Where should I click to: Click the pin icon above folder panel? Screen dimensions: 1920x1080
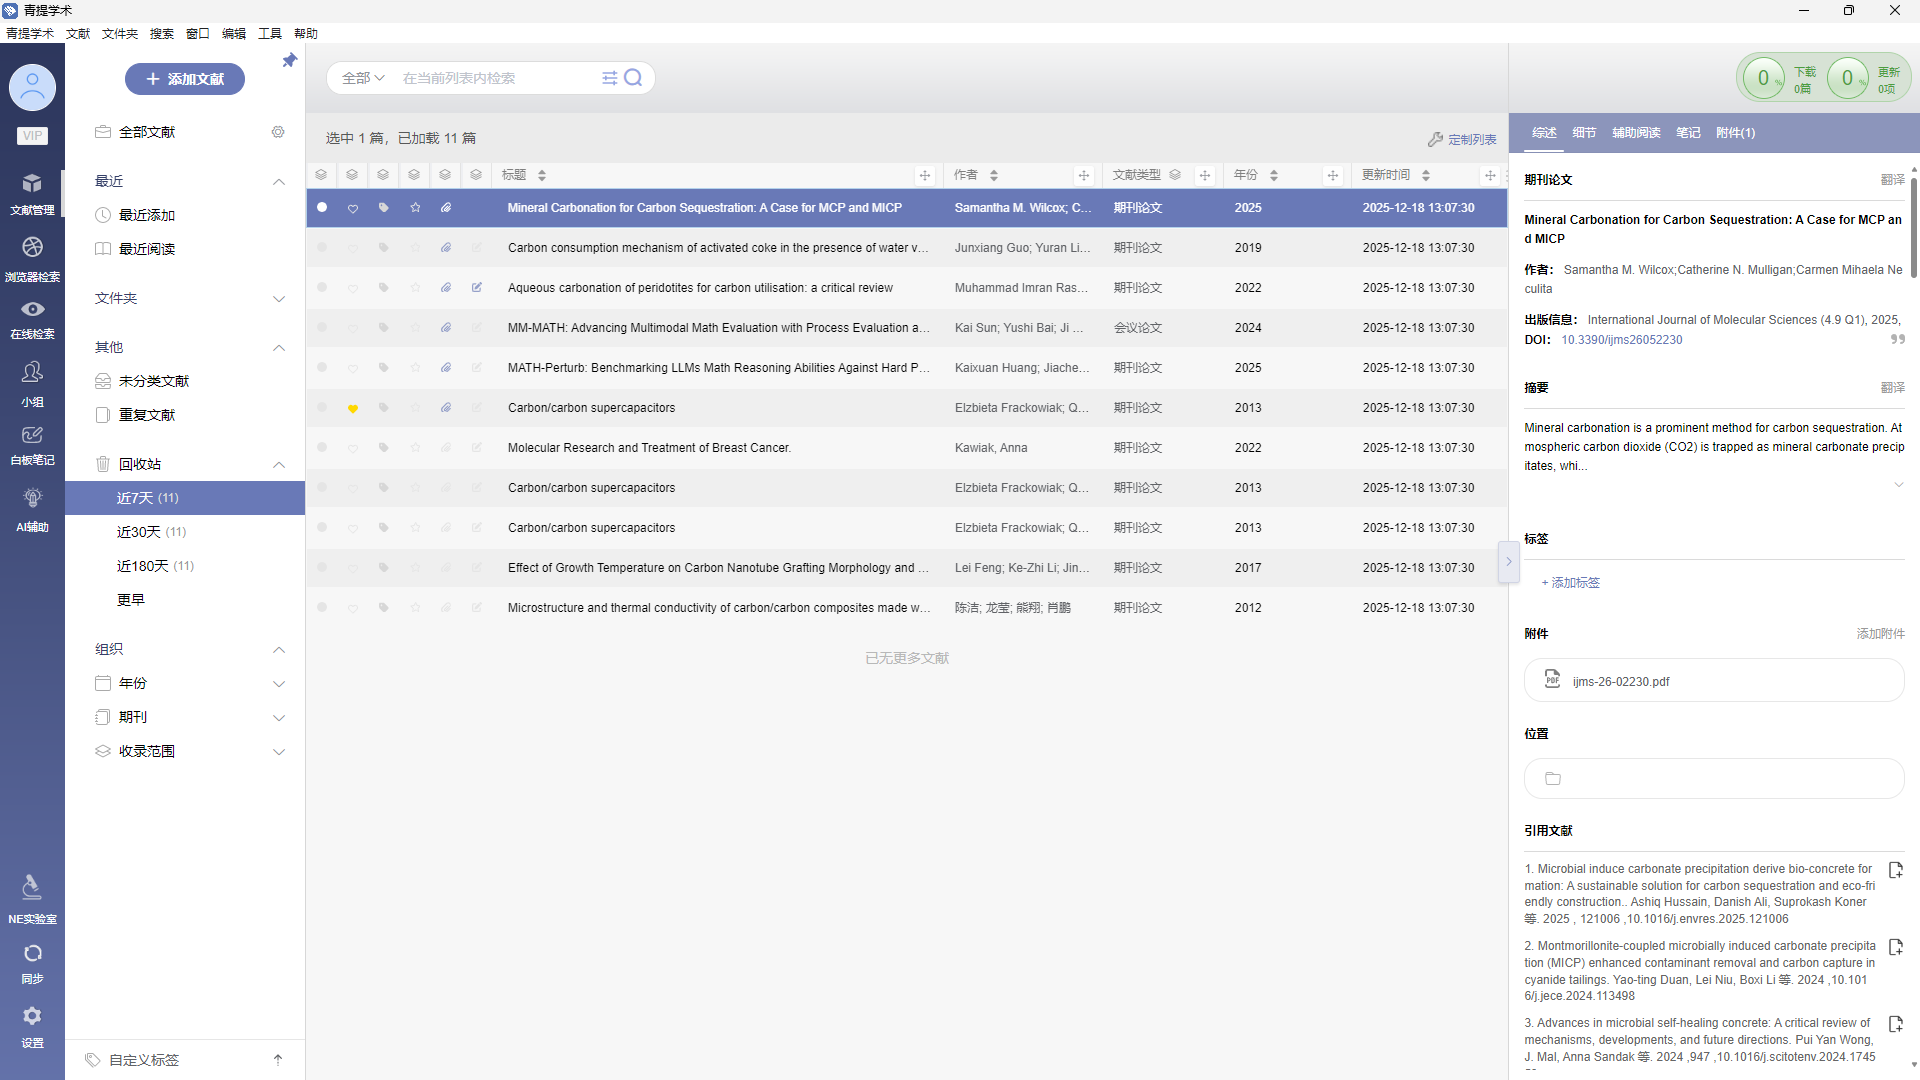point(289,61)
